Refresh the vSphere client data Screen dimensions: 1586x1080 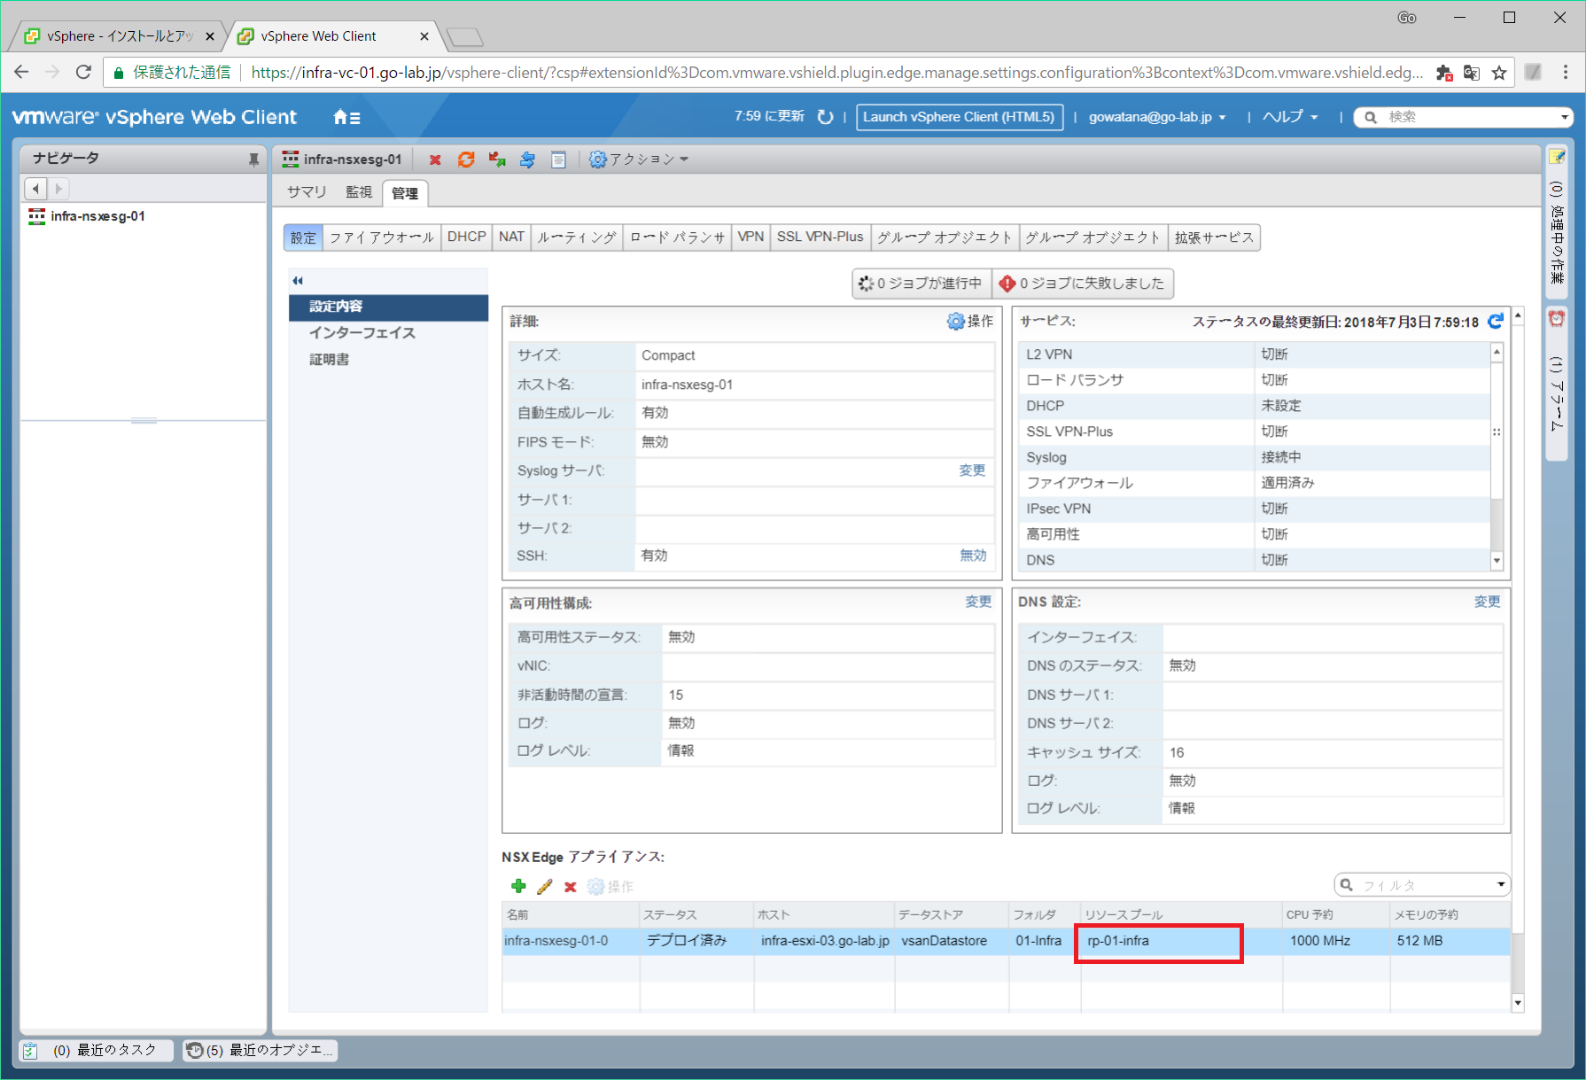click(825, 117)
